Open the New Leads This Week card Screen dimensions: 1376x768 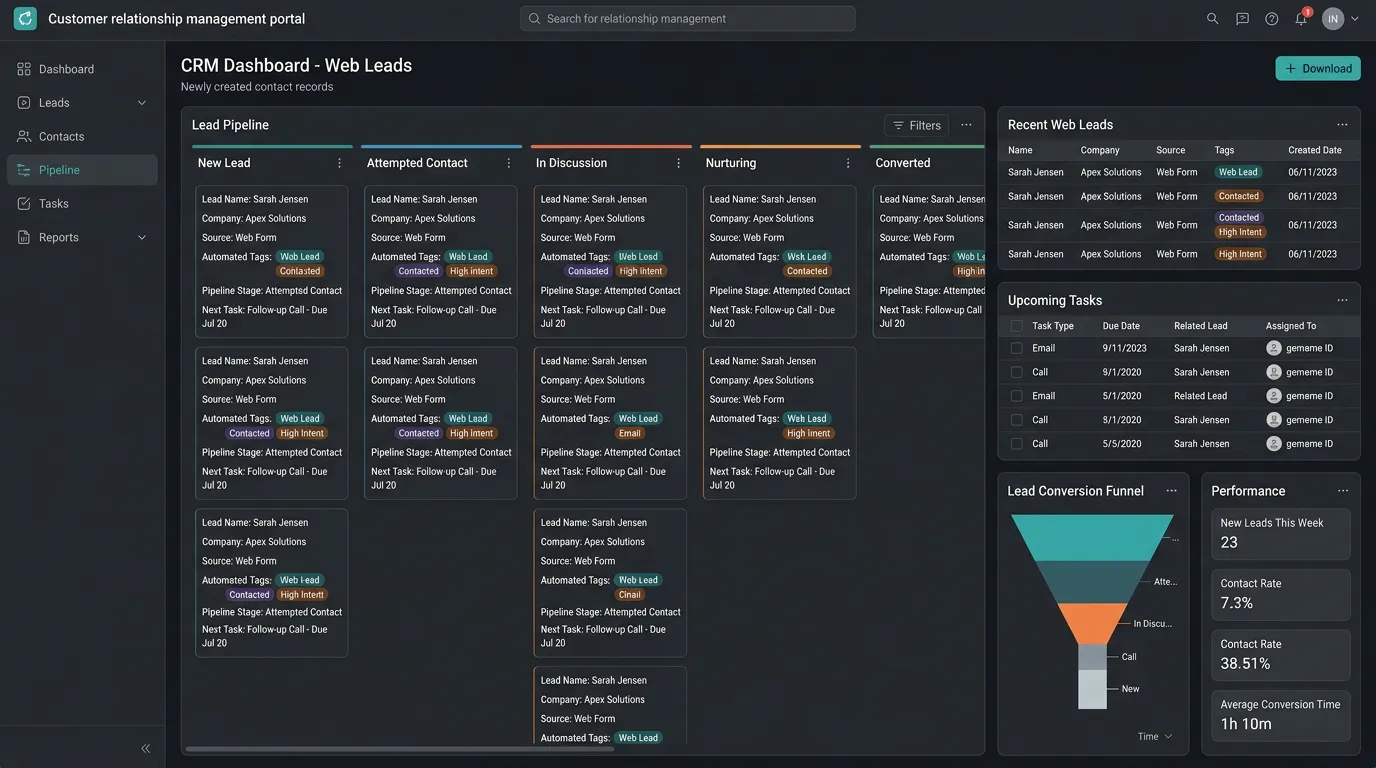pyautogui.click(x=1281, y=534)
